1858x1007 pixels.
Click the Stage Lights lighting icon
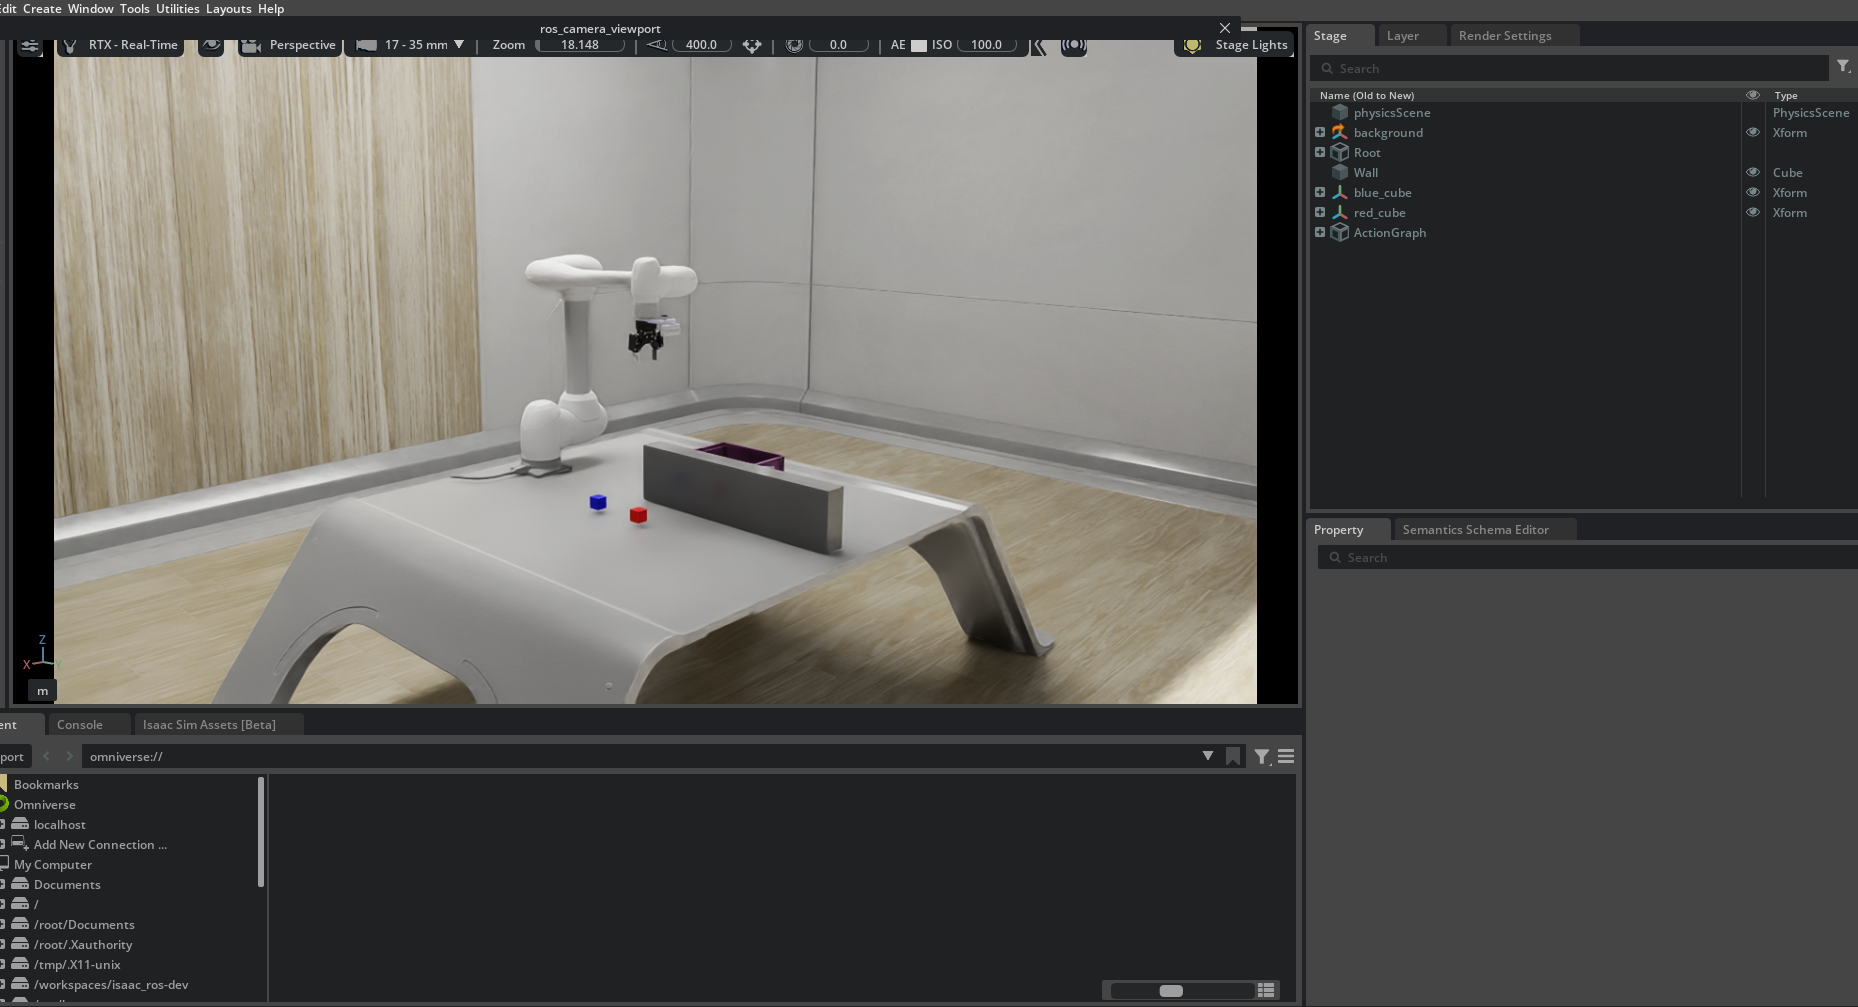coord(1192,45)
